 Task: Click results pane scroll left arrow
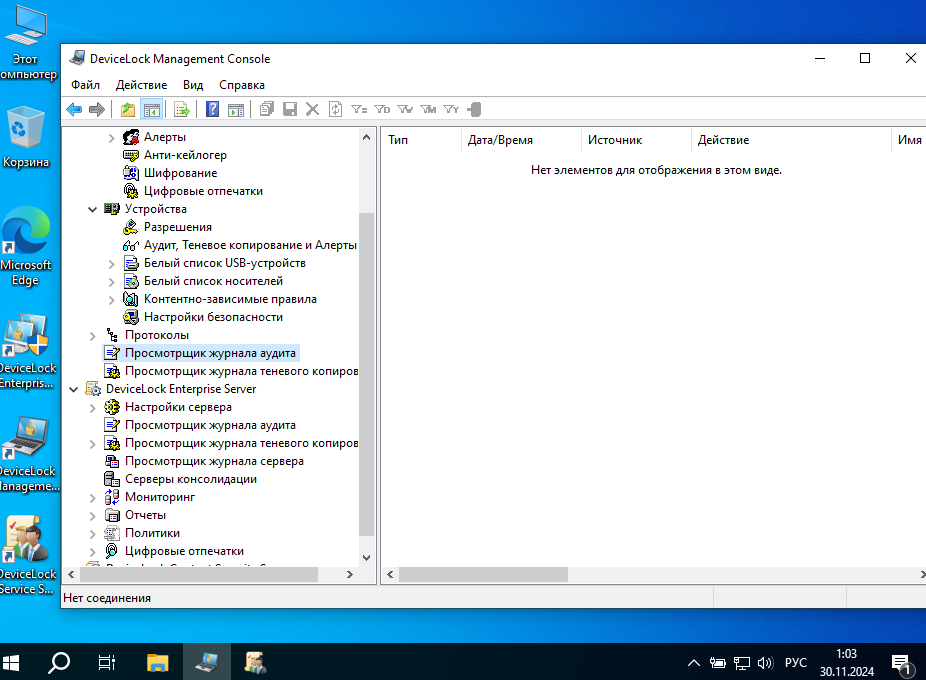coord(390,574)
